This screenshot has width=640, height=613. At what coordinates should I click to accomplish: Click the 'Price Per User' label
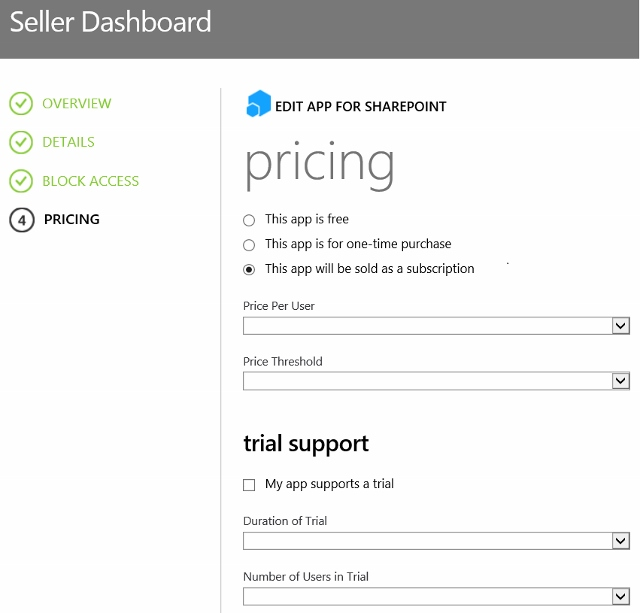click(x=279, y=306)
